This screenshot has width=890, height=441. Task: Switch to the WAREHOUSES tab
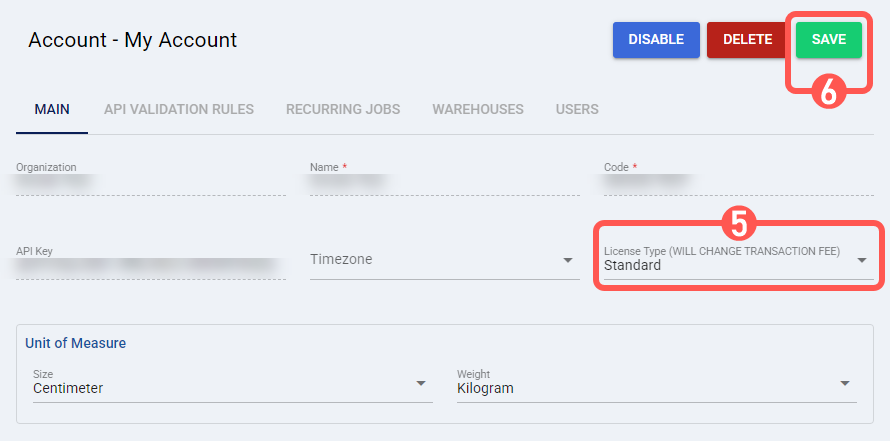[478, 109]
